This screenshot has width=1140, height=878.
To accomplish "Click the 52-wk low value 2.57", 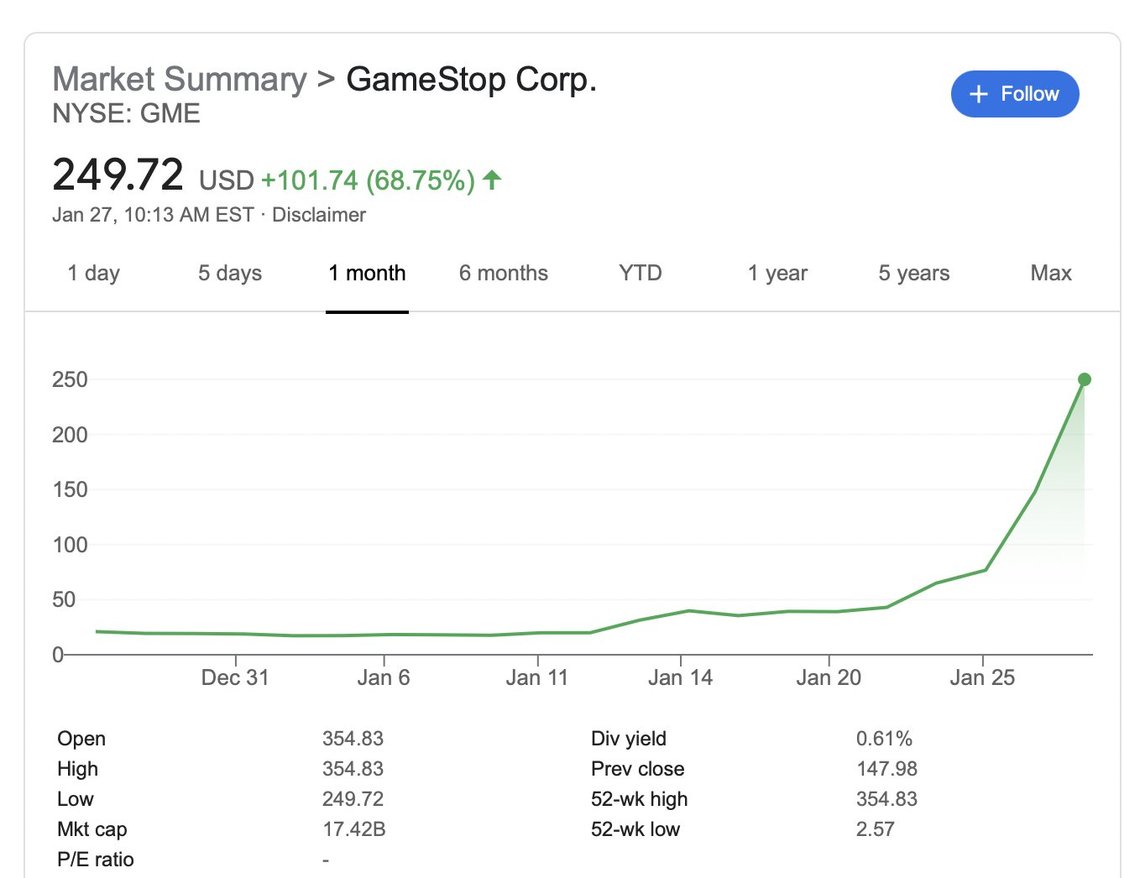I will point(875,829).
